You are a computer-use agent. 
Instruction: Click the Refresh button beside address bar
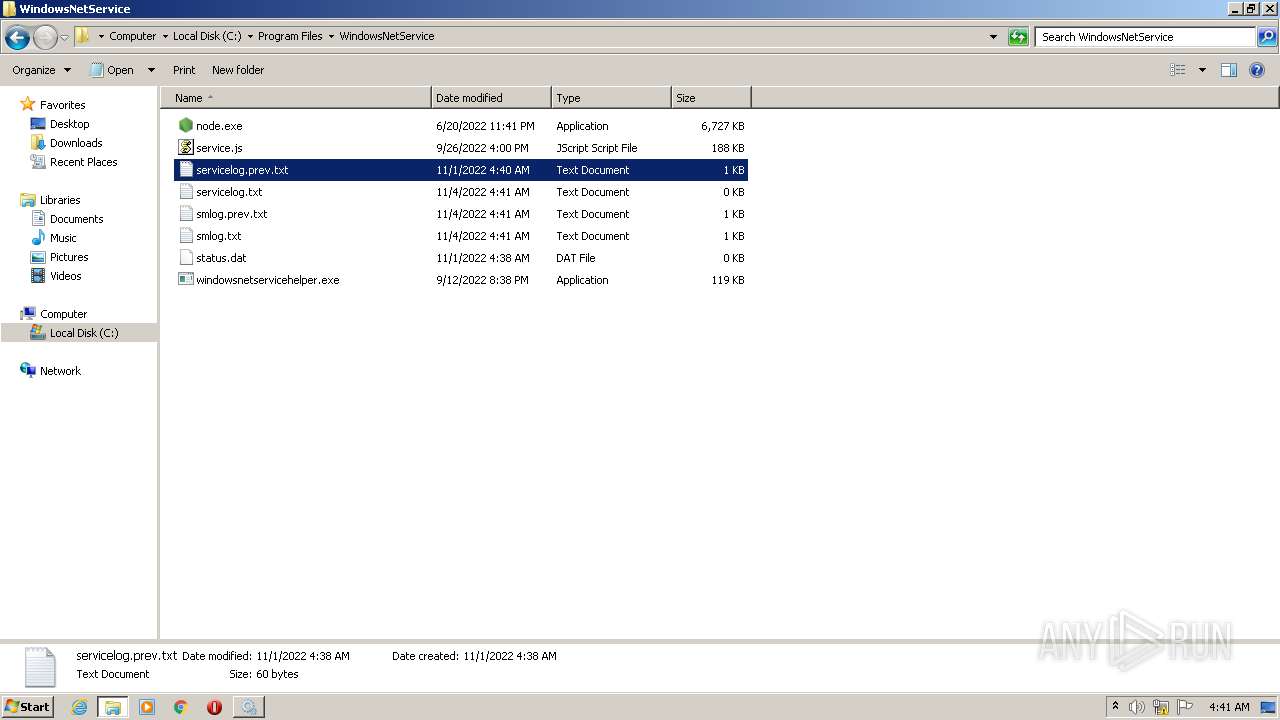(1018, 37)
